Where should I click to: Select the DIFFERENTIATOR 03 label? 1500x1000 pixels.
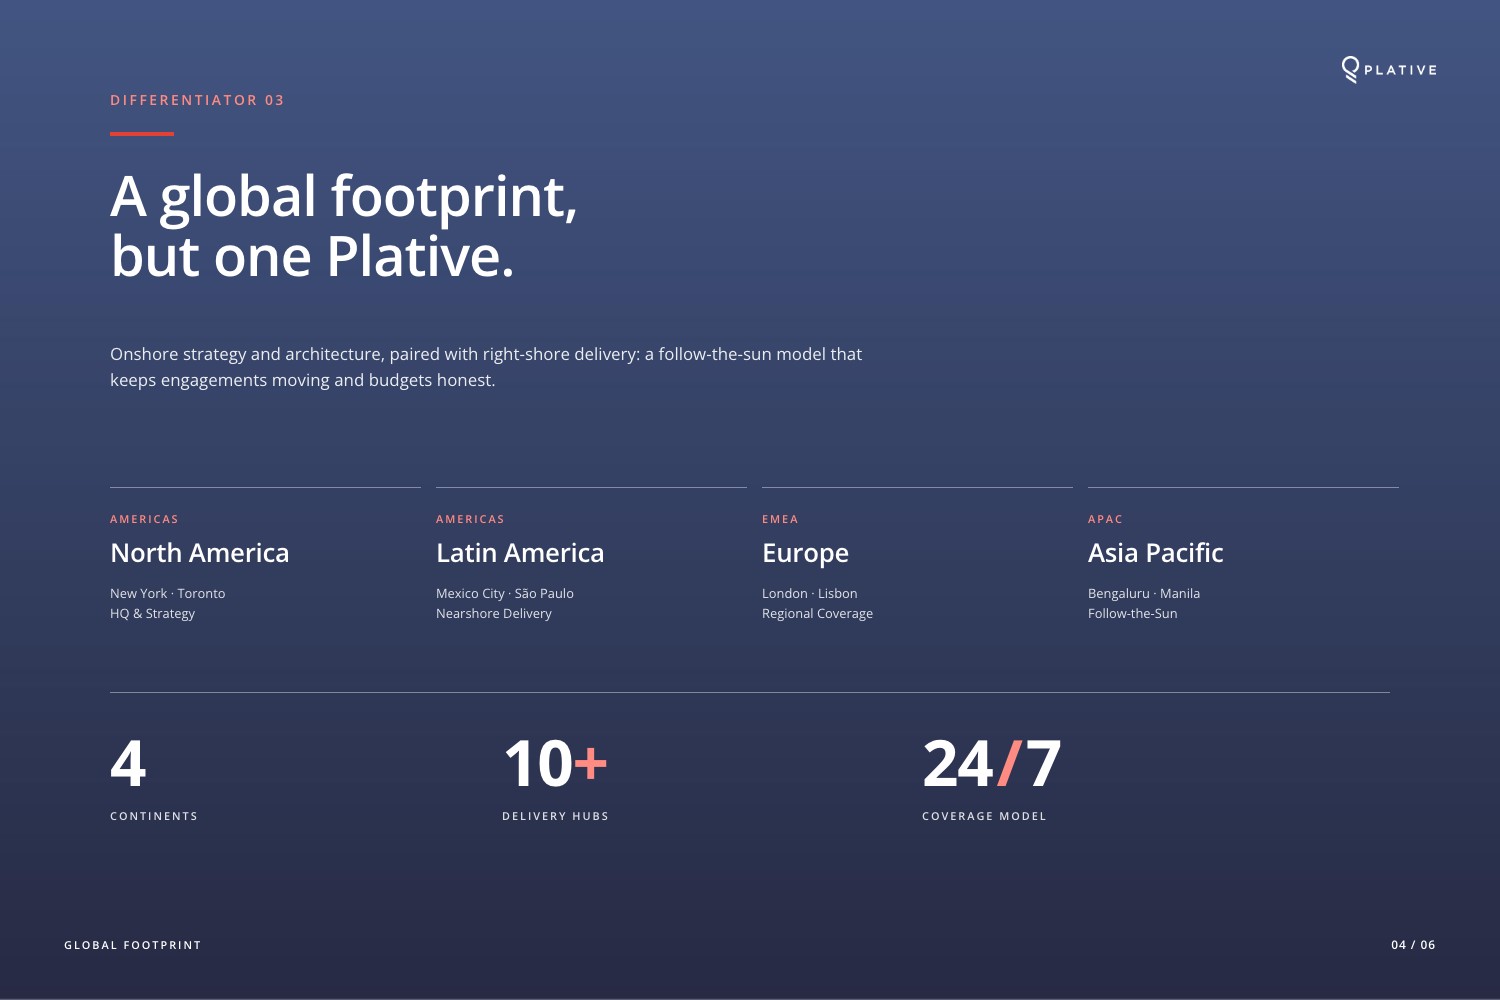(197, 100)
